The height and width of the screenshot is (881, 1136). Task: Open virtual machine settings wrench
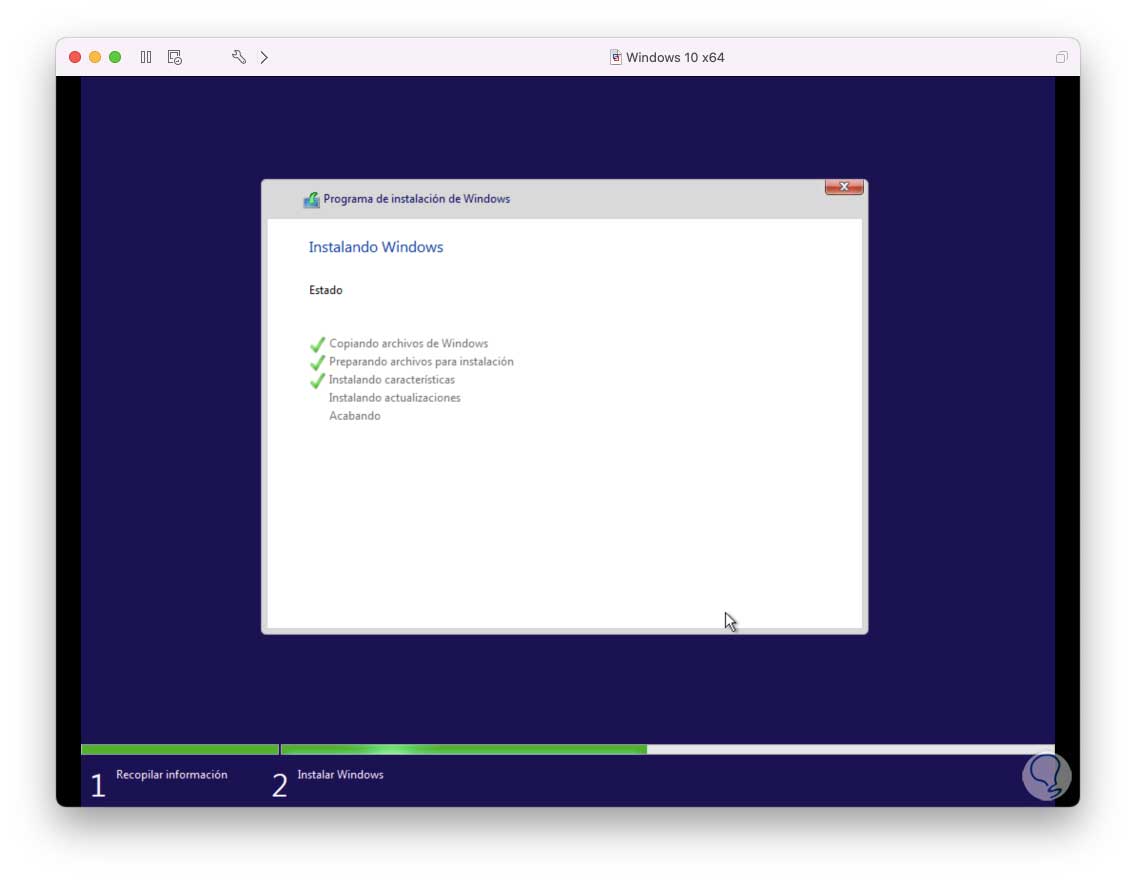tap(238, 57)
